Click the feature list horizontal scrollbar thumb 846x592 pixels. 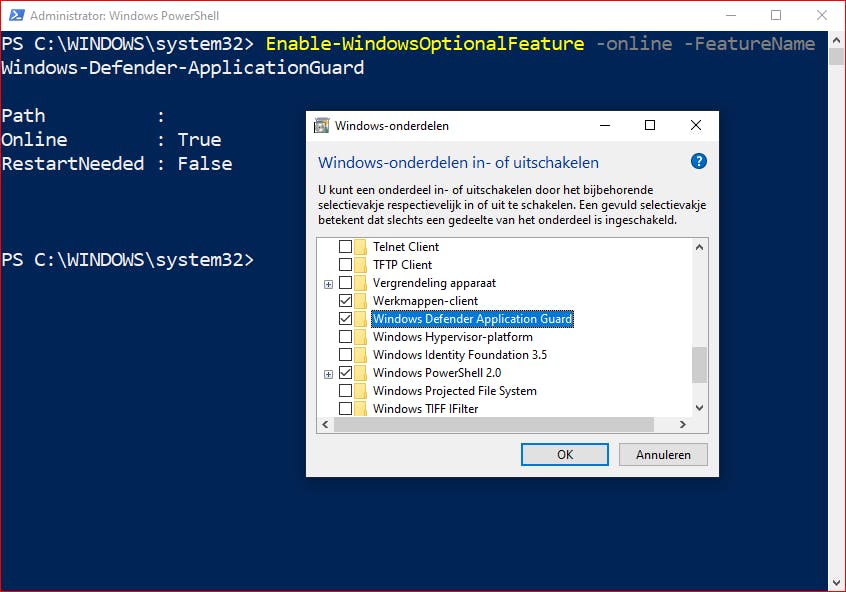494,424
